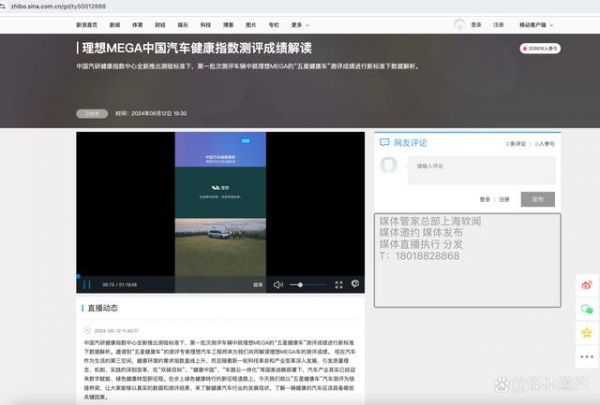The height and width of the screenshot is (405, 600).
Task: Open the video quality setting 超清
Action: [258, 285]
